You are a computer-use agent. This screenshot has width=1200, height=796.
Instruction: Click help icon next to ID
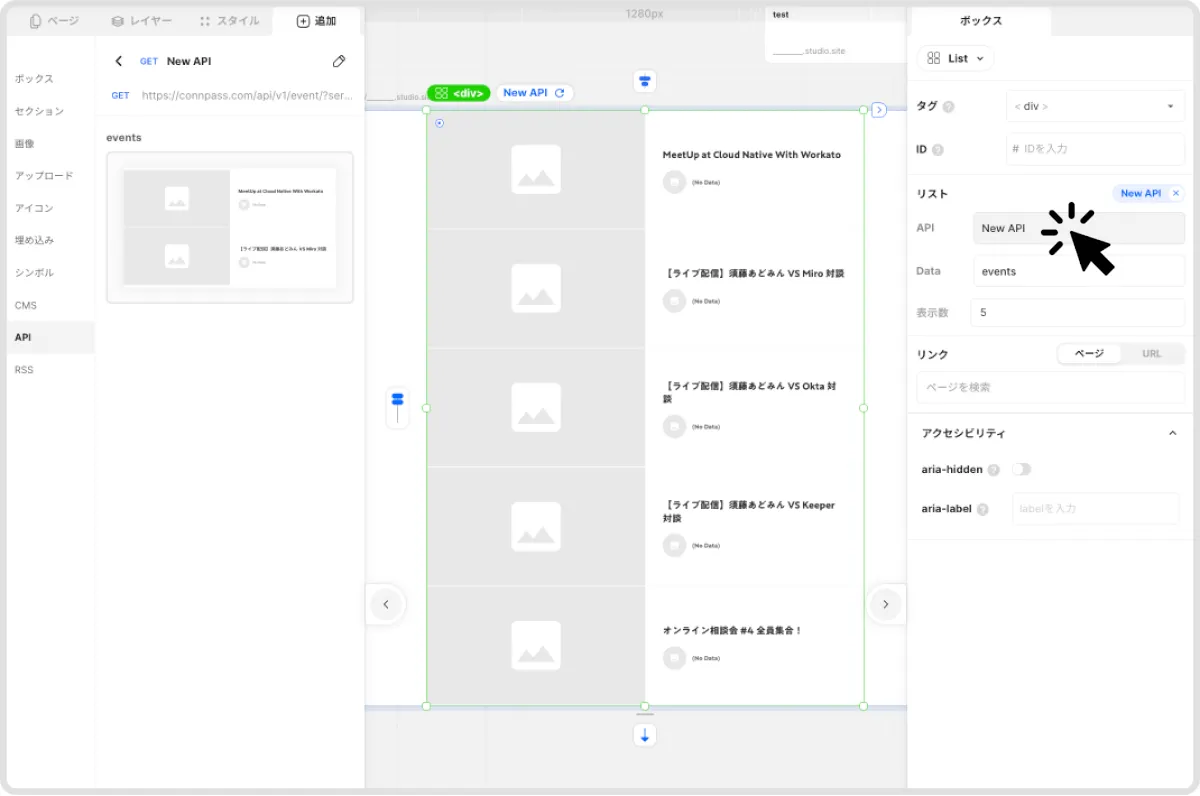tap(938, 150)
